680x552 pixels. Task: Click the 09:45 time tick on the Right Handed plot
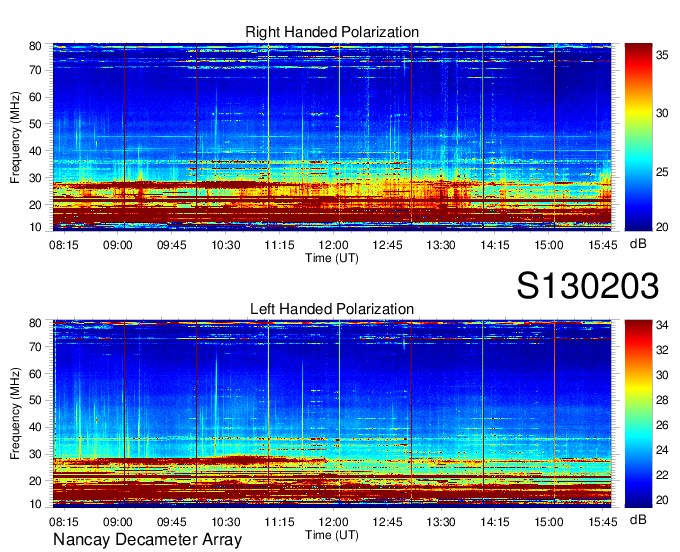click(172, 245)
